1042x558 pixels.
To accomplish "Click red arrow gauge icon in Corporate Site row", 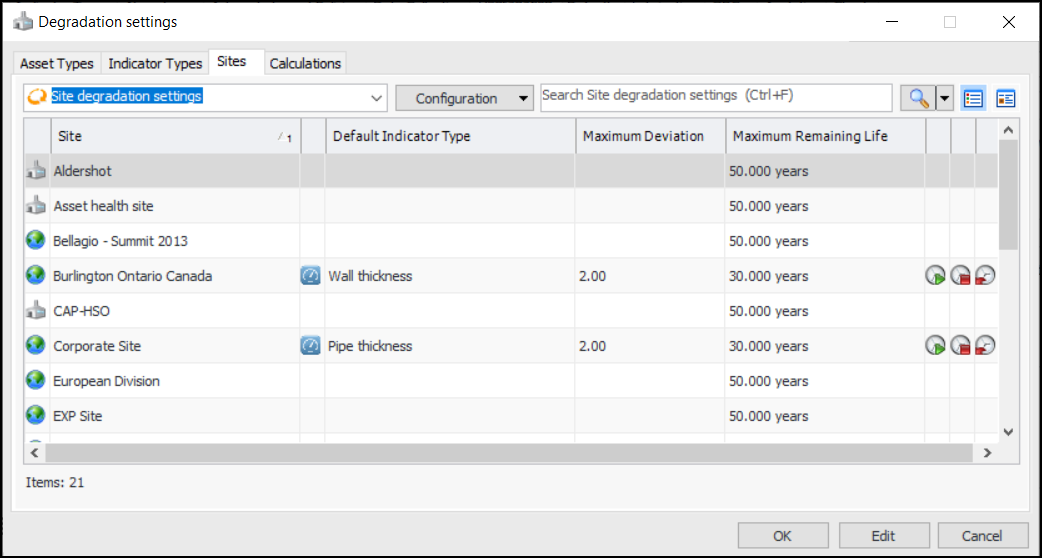I will point(986,346).
